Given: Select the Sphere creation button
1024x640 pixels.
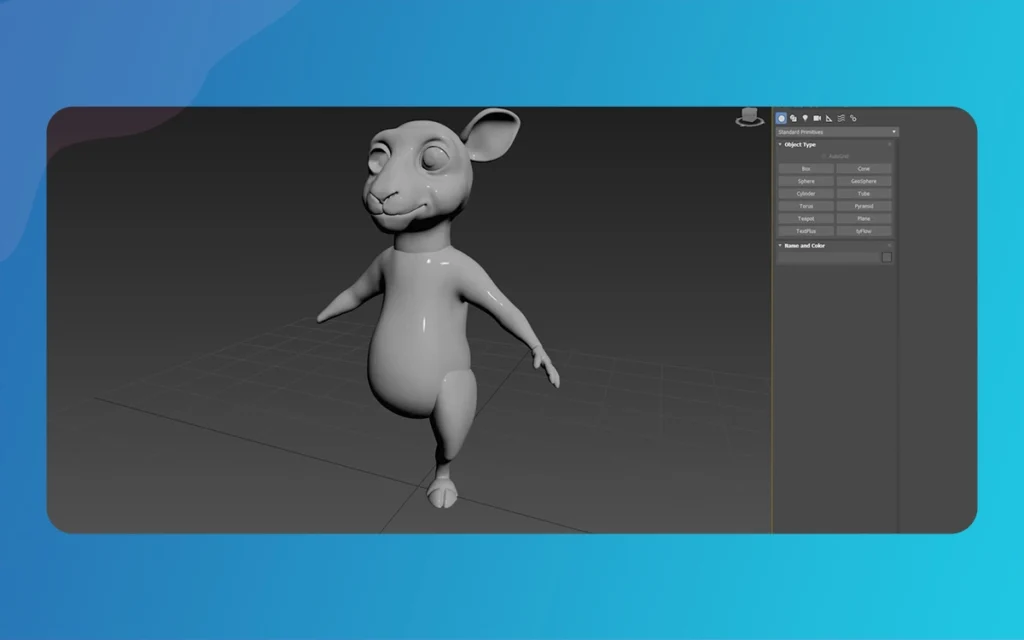Looking at the screenshot, I should 805,180.
